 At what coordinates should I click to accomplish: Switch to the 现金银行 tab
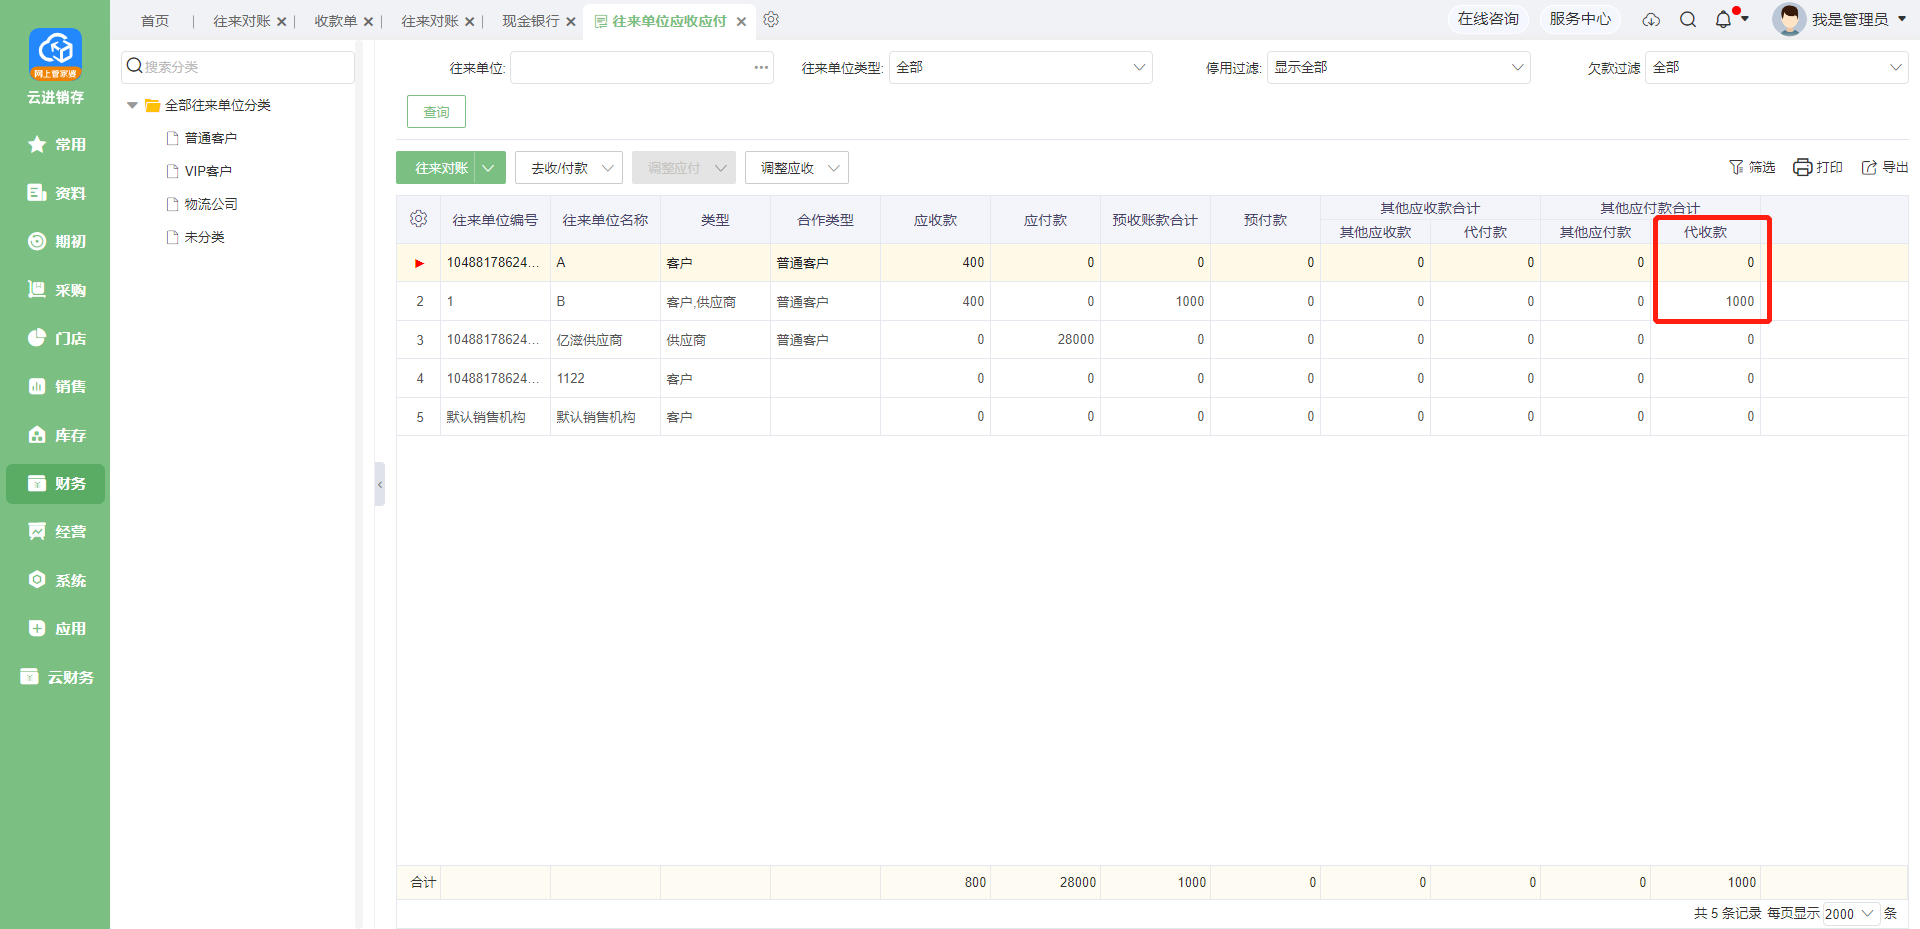click(531, 21)
